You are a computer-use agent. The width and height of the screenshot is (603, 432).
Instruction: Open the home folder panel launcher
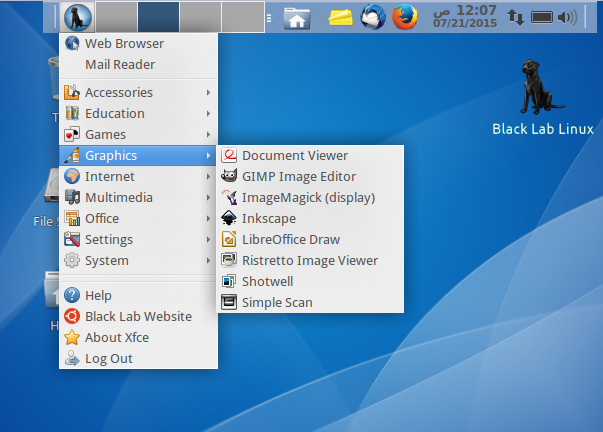[297, 18]
